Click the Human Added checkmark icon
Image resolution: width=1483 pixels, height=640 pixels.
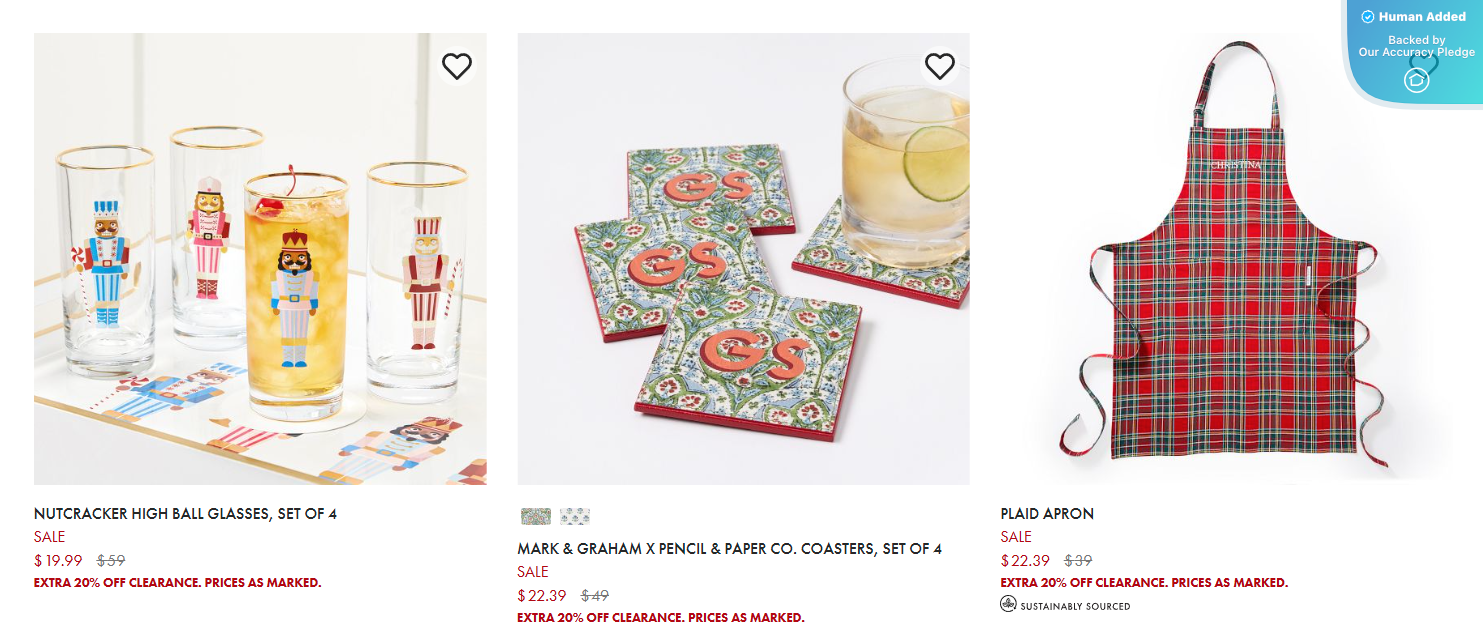(x=1367, y=17)
